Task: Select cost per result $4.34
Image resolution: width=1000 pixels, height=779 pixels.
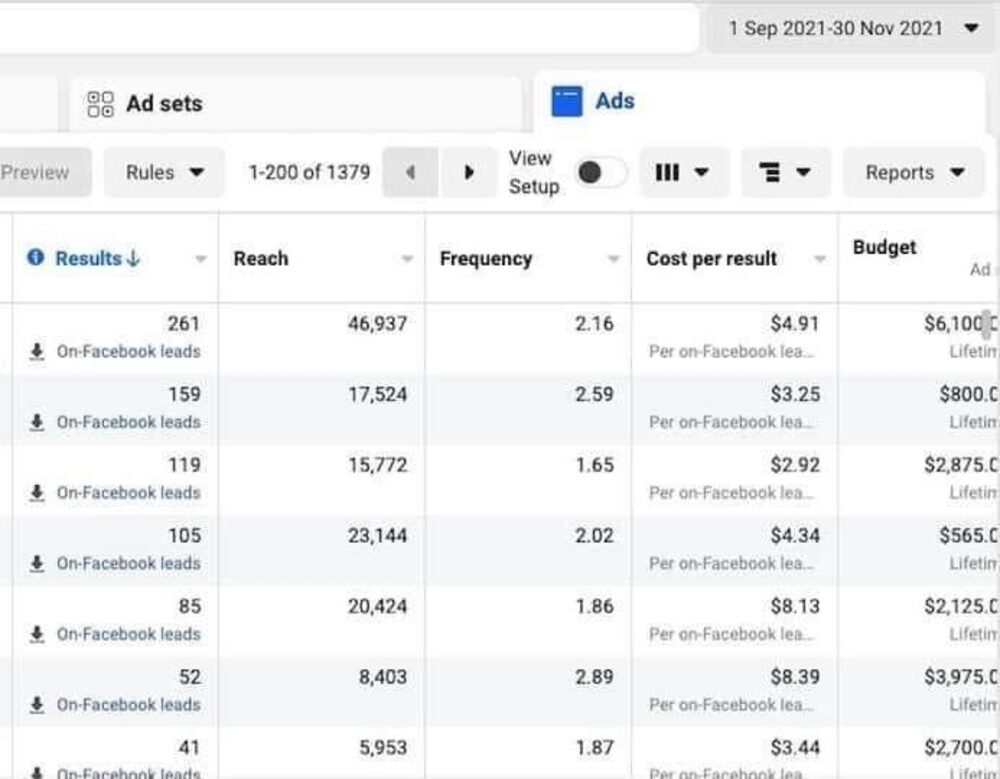Action: tap(795, 535)
